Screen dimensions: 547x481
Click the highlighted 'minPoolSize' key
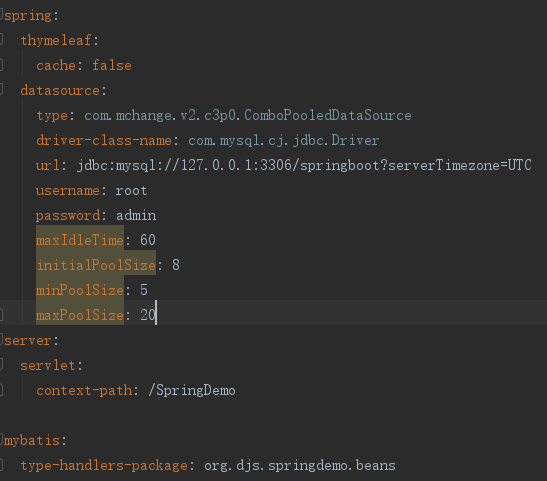point(80,290)
